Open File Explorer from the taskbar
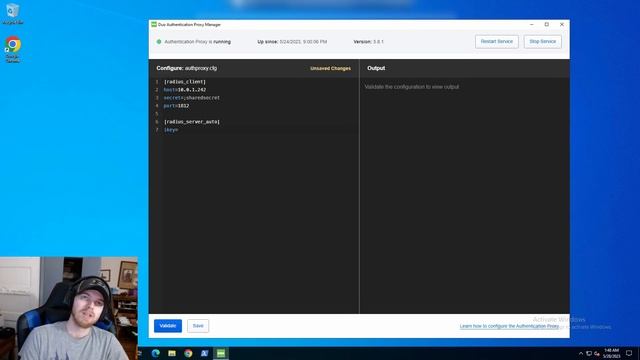The height and width of the screenshot is (360, 640). [x=172, y=353]
